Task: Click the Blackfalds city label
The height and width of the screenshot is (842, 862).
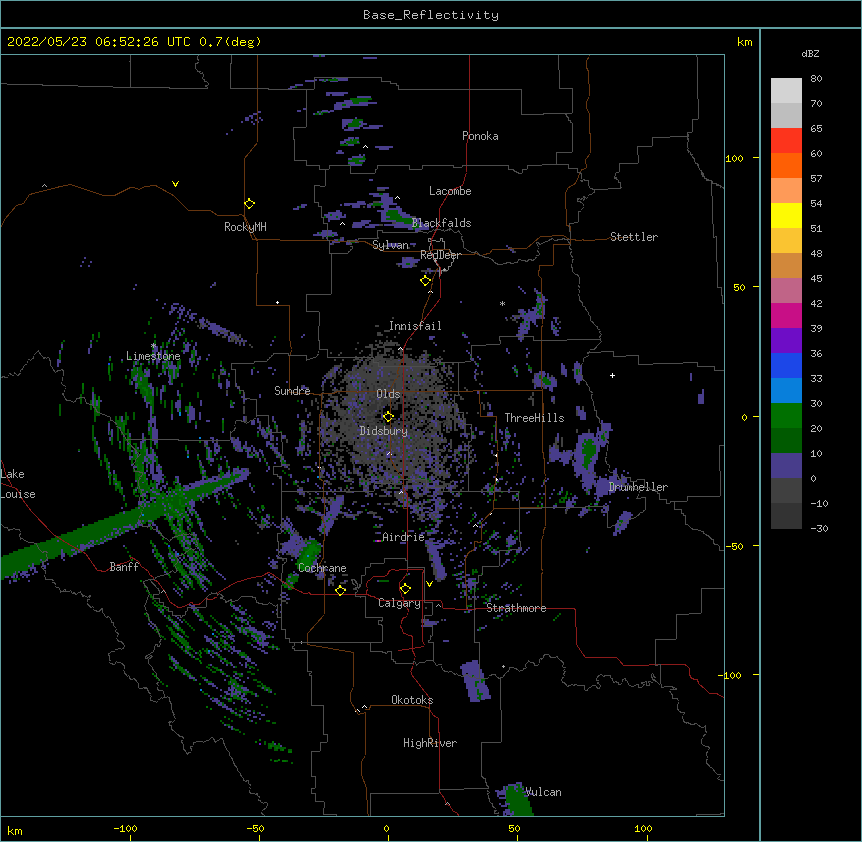Action: 441,223
